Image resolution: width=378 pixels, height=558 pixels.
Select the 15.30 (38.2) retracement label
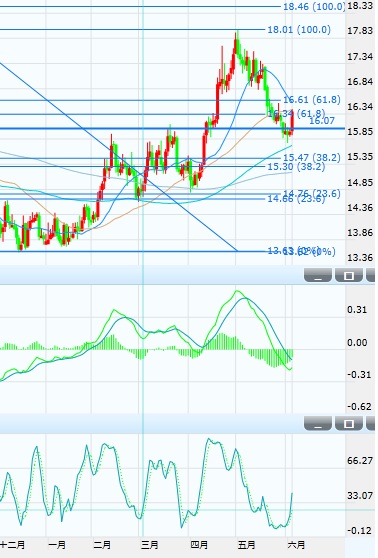(296, 167)
